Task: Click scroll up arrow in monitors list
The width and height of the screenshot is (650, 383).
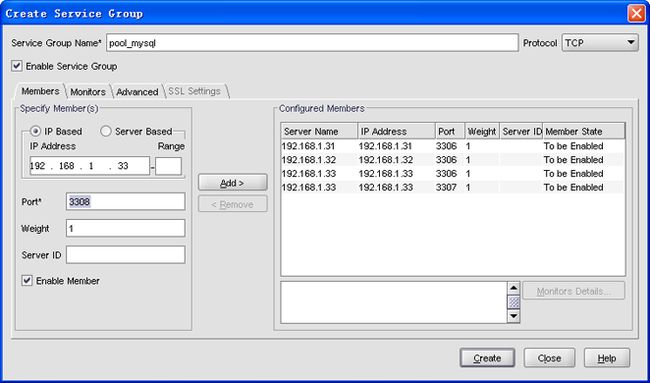Action: tap(514, 288)
